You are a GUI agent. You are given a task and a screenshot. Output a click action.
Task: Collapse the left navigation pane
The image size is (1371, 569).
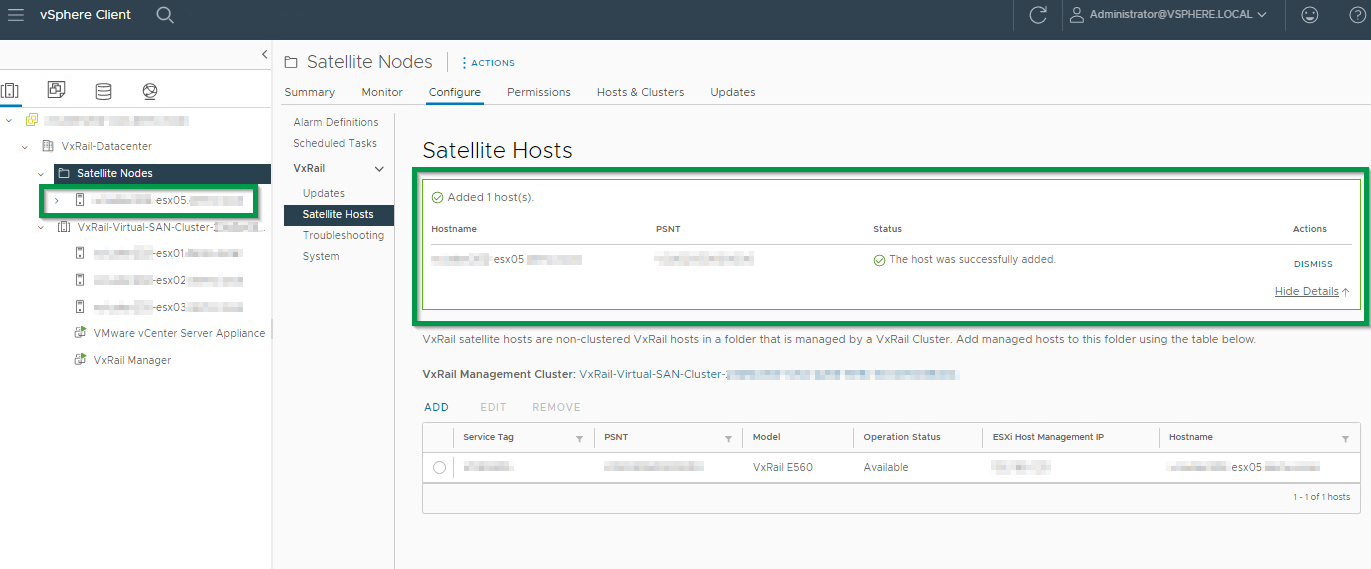pyautogui.click(x=264, y=54)
